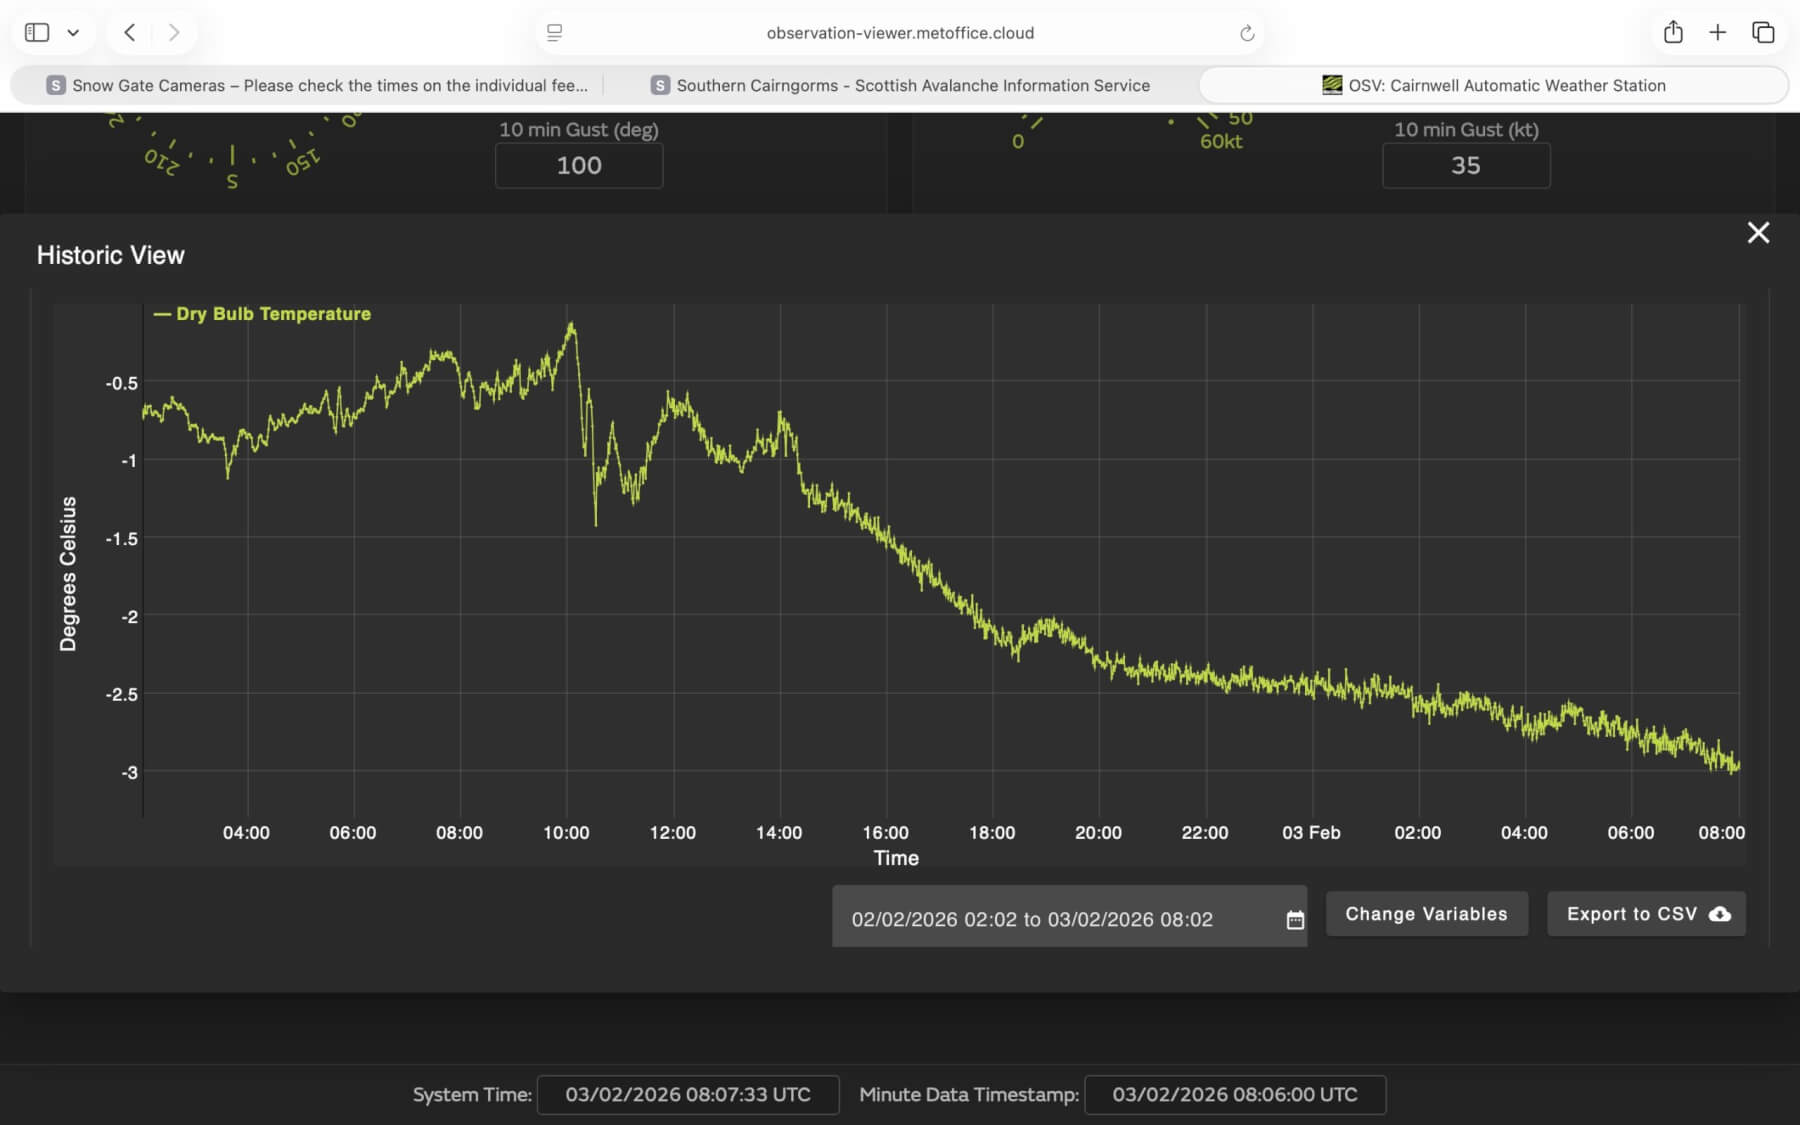Go back to the previous page
The width and height of the screenshot is (1800, 1125).
[x=130, y=33]
